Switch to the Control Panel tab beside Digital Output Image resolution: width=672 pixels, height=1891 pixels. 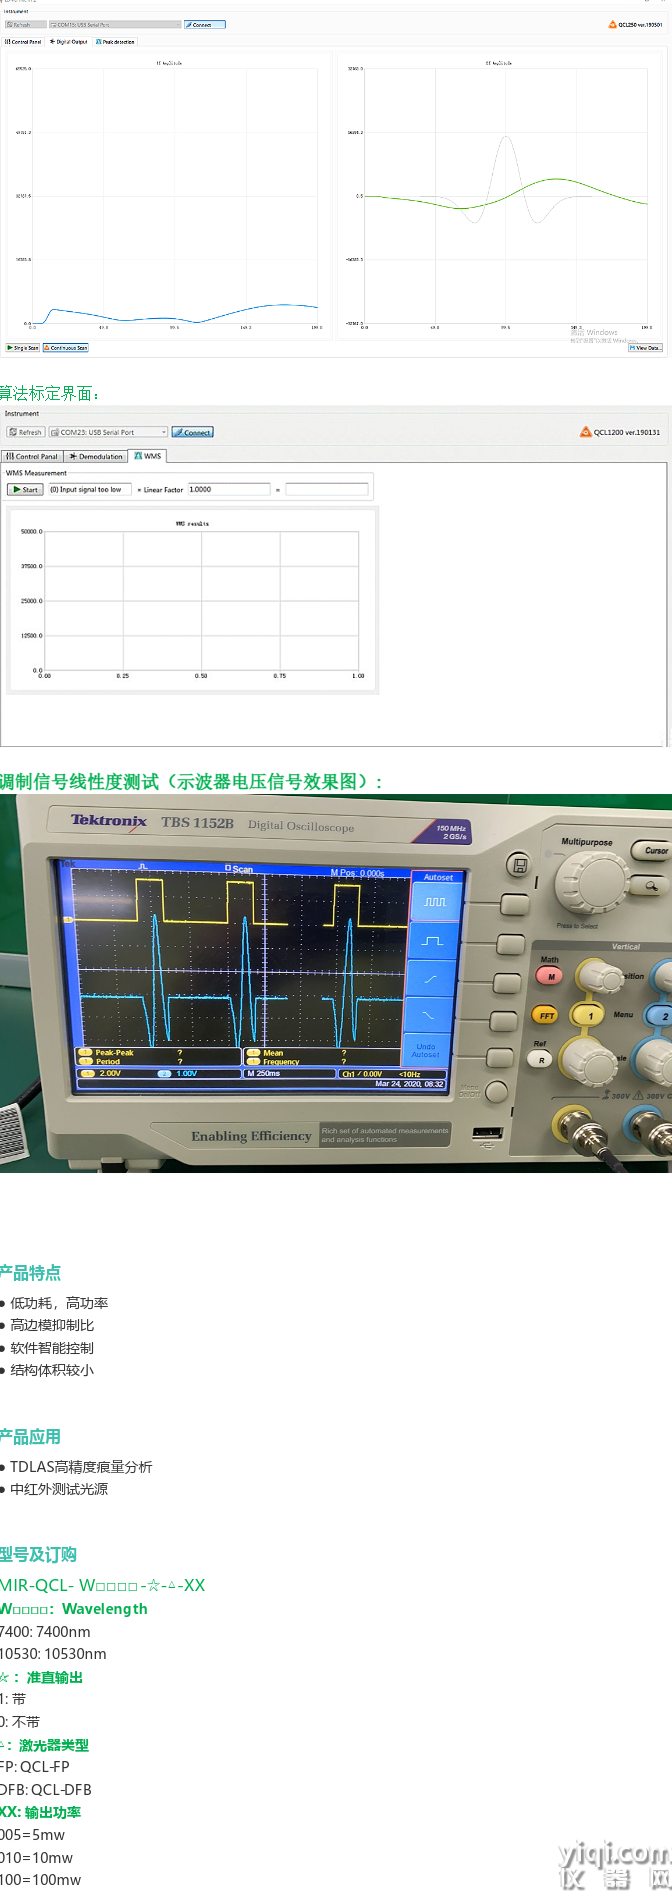(x=24, y=42)
